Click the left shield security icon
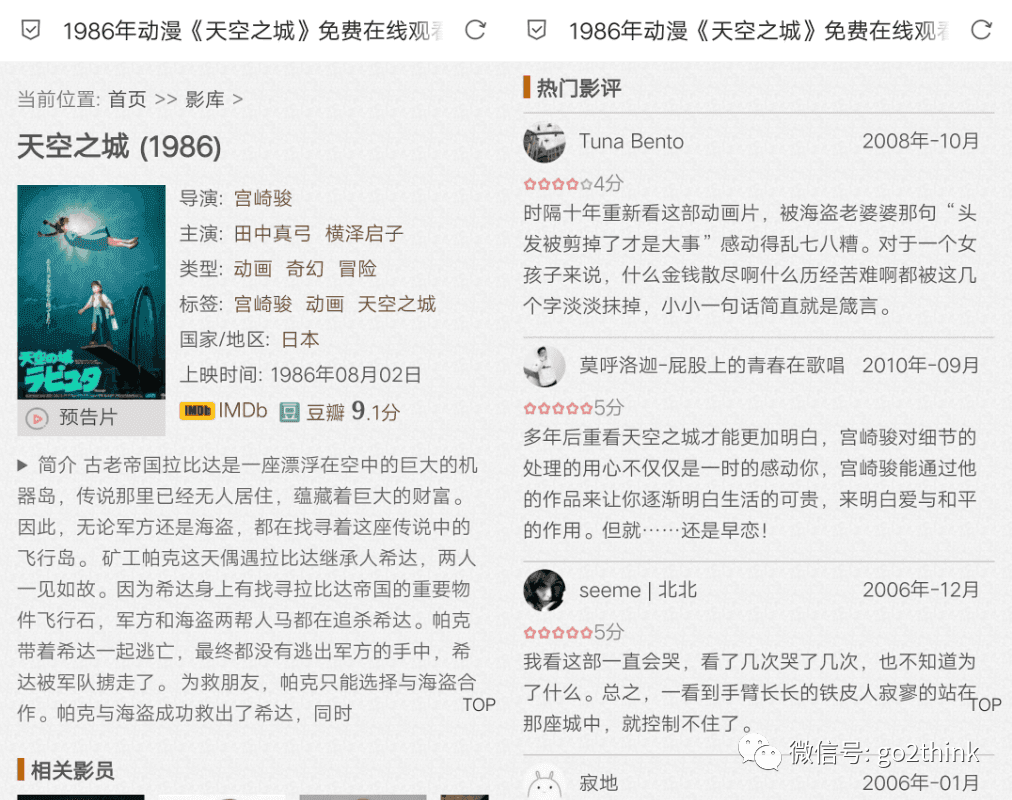 (31, 30)
